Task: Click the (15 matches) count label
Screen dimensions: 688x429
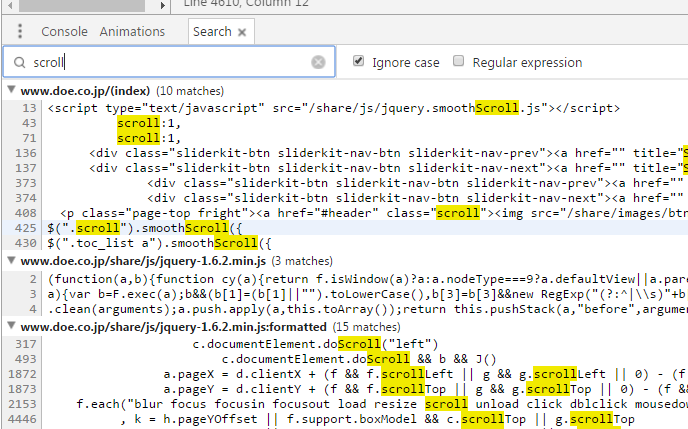Action: (x=366, y=327)
